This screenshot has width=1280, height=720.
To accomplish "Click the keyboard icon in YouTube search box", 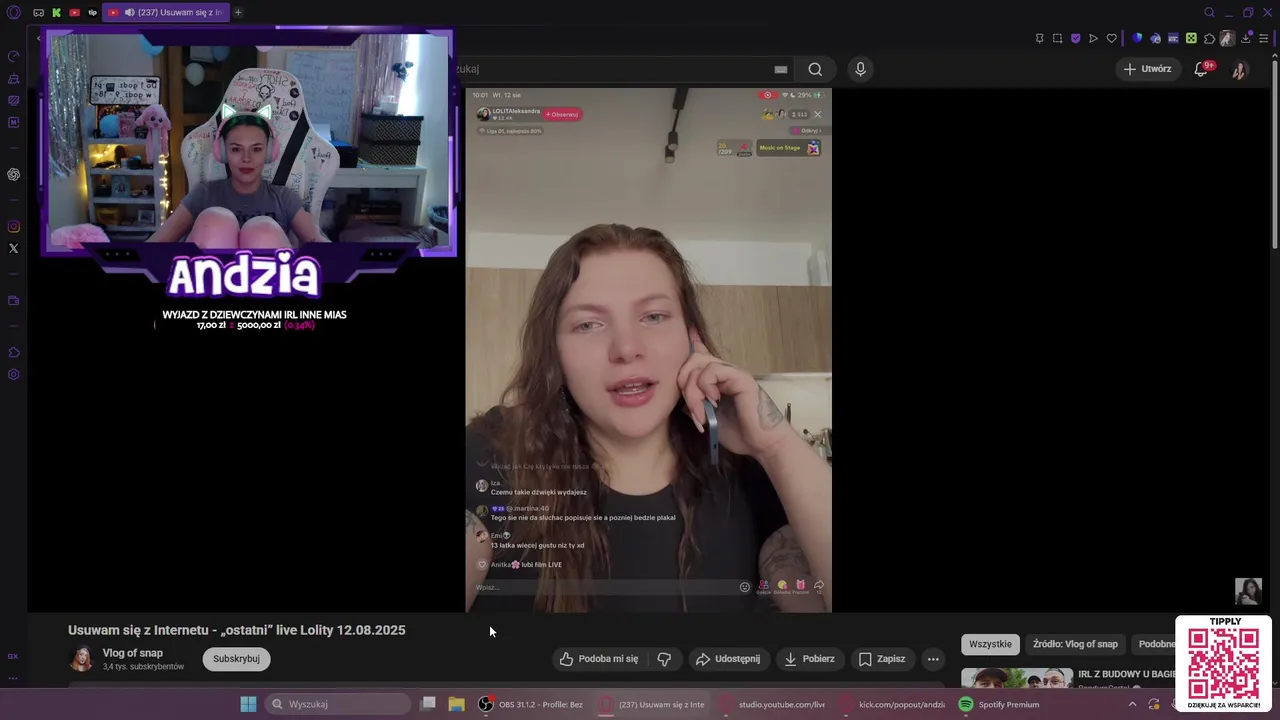I will tap(781, 69).
